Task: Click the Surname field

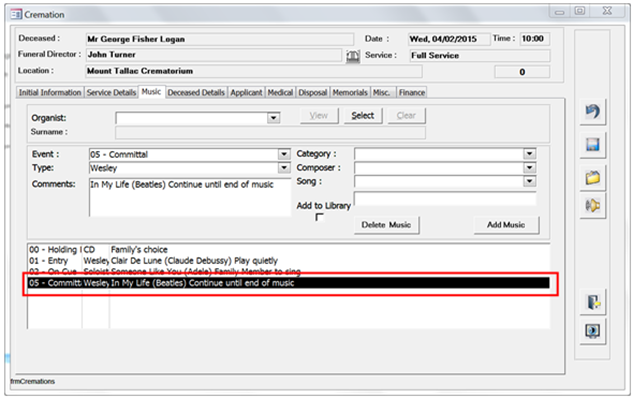Action: point(270,132)
